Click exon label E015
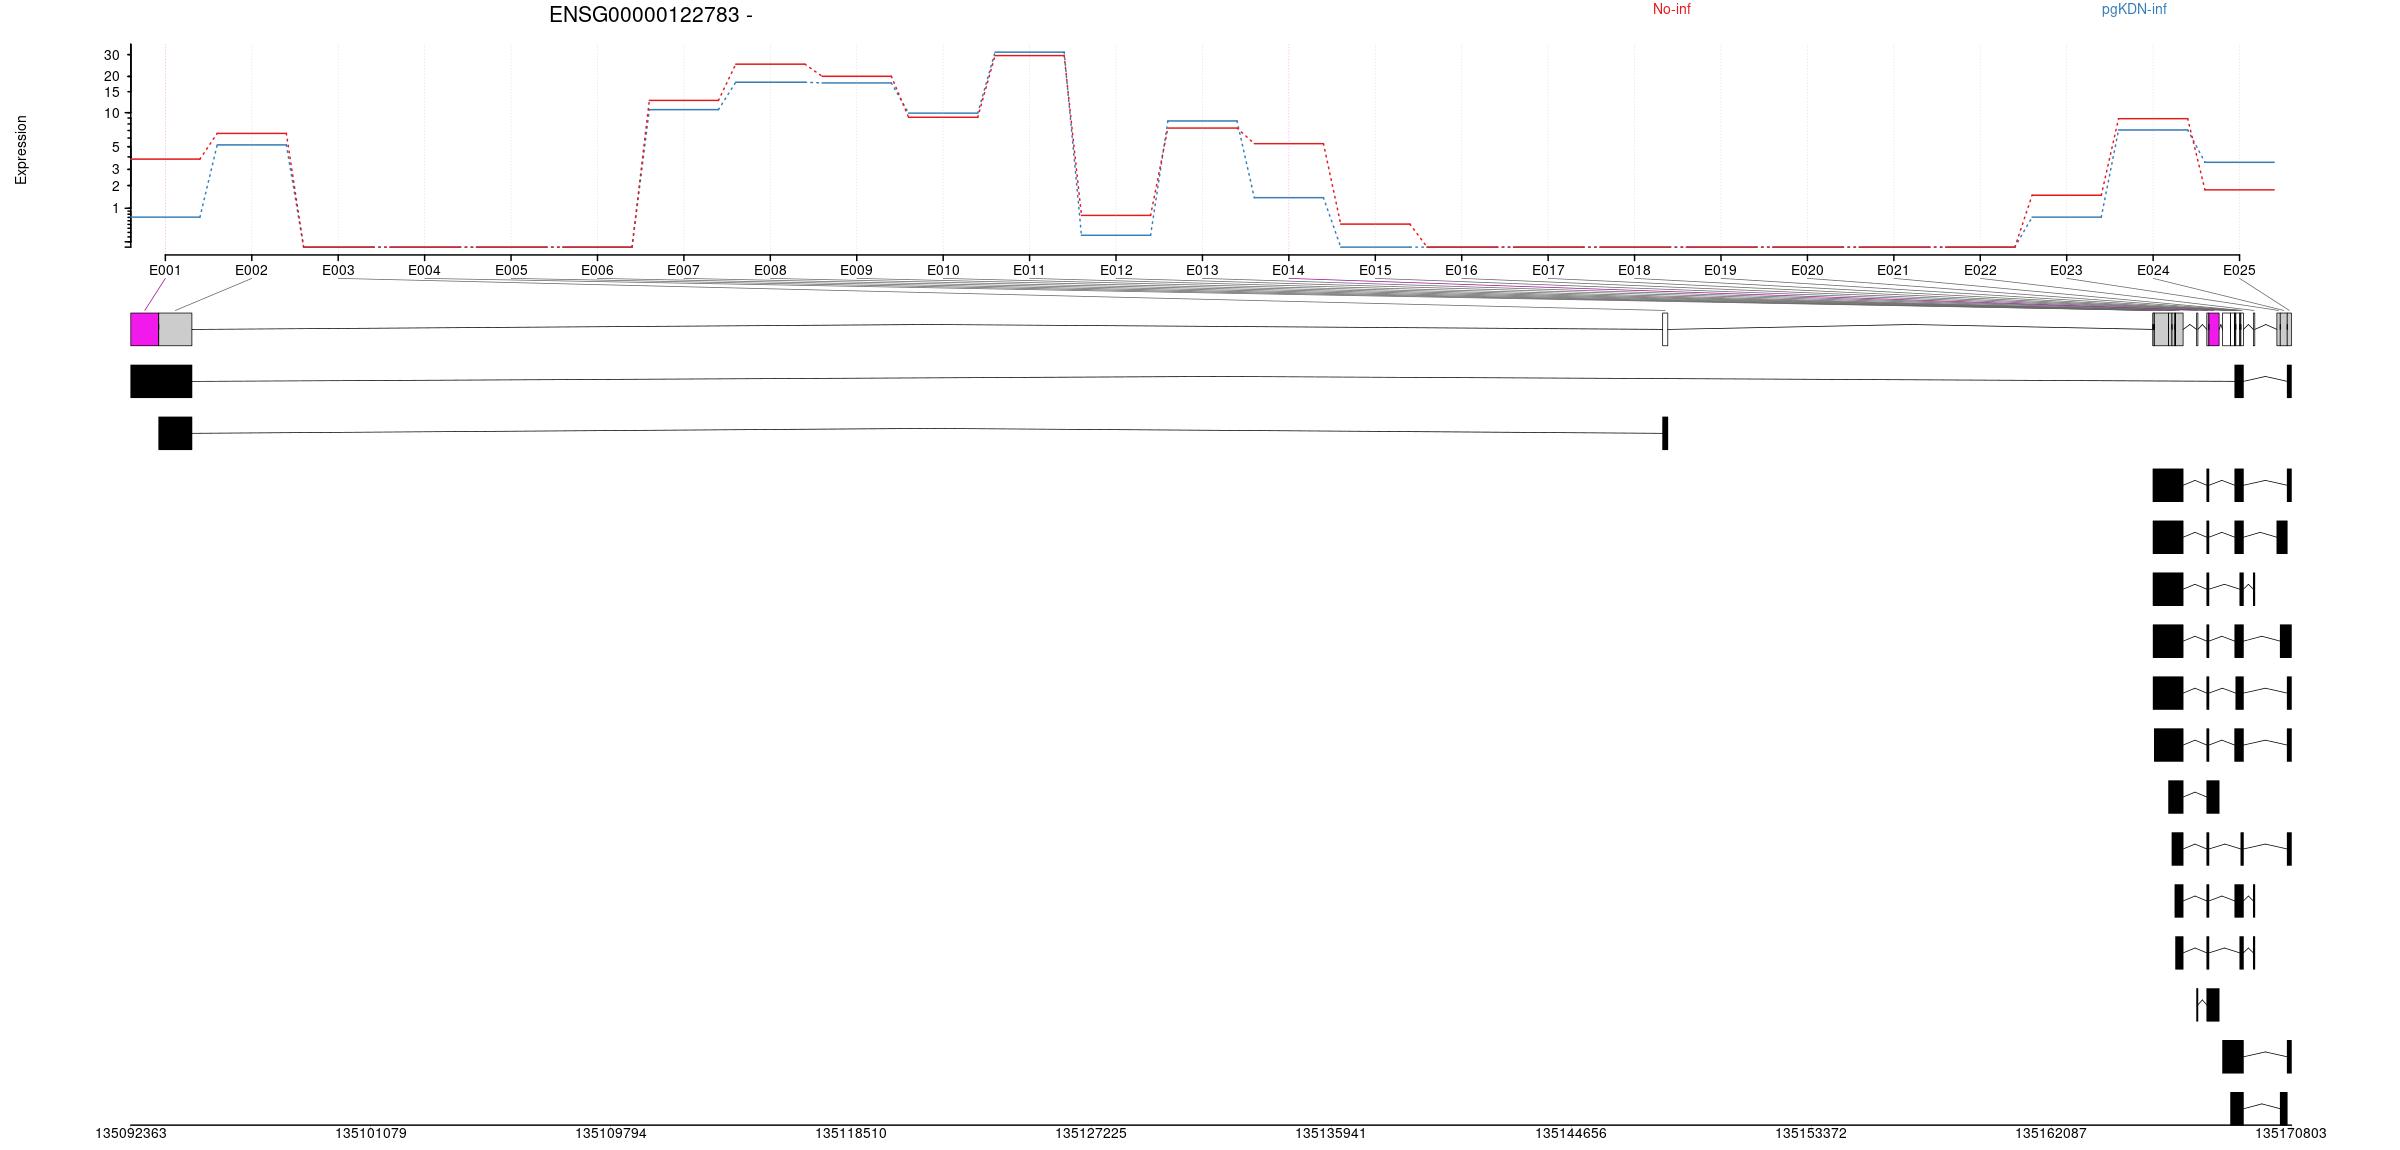This screenshot has height=1150, width=2400. pos(1375,270)
